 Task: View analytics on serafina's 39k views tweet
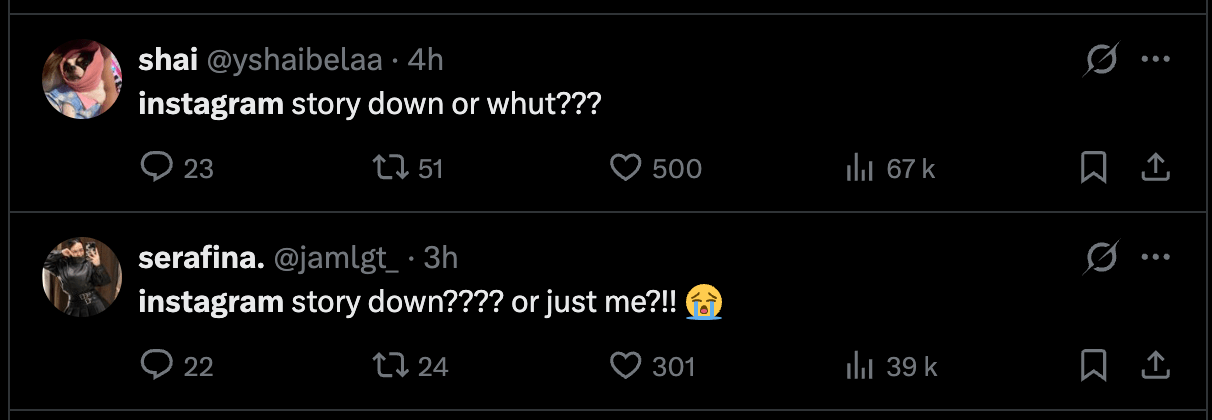860,366
